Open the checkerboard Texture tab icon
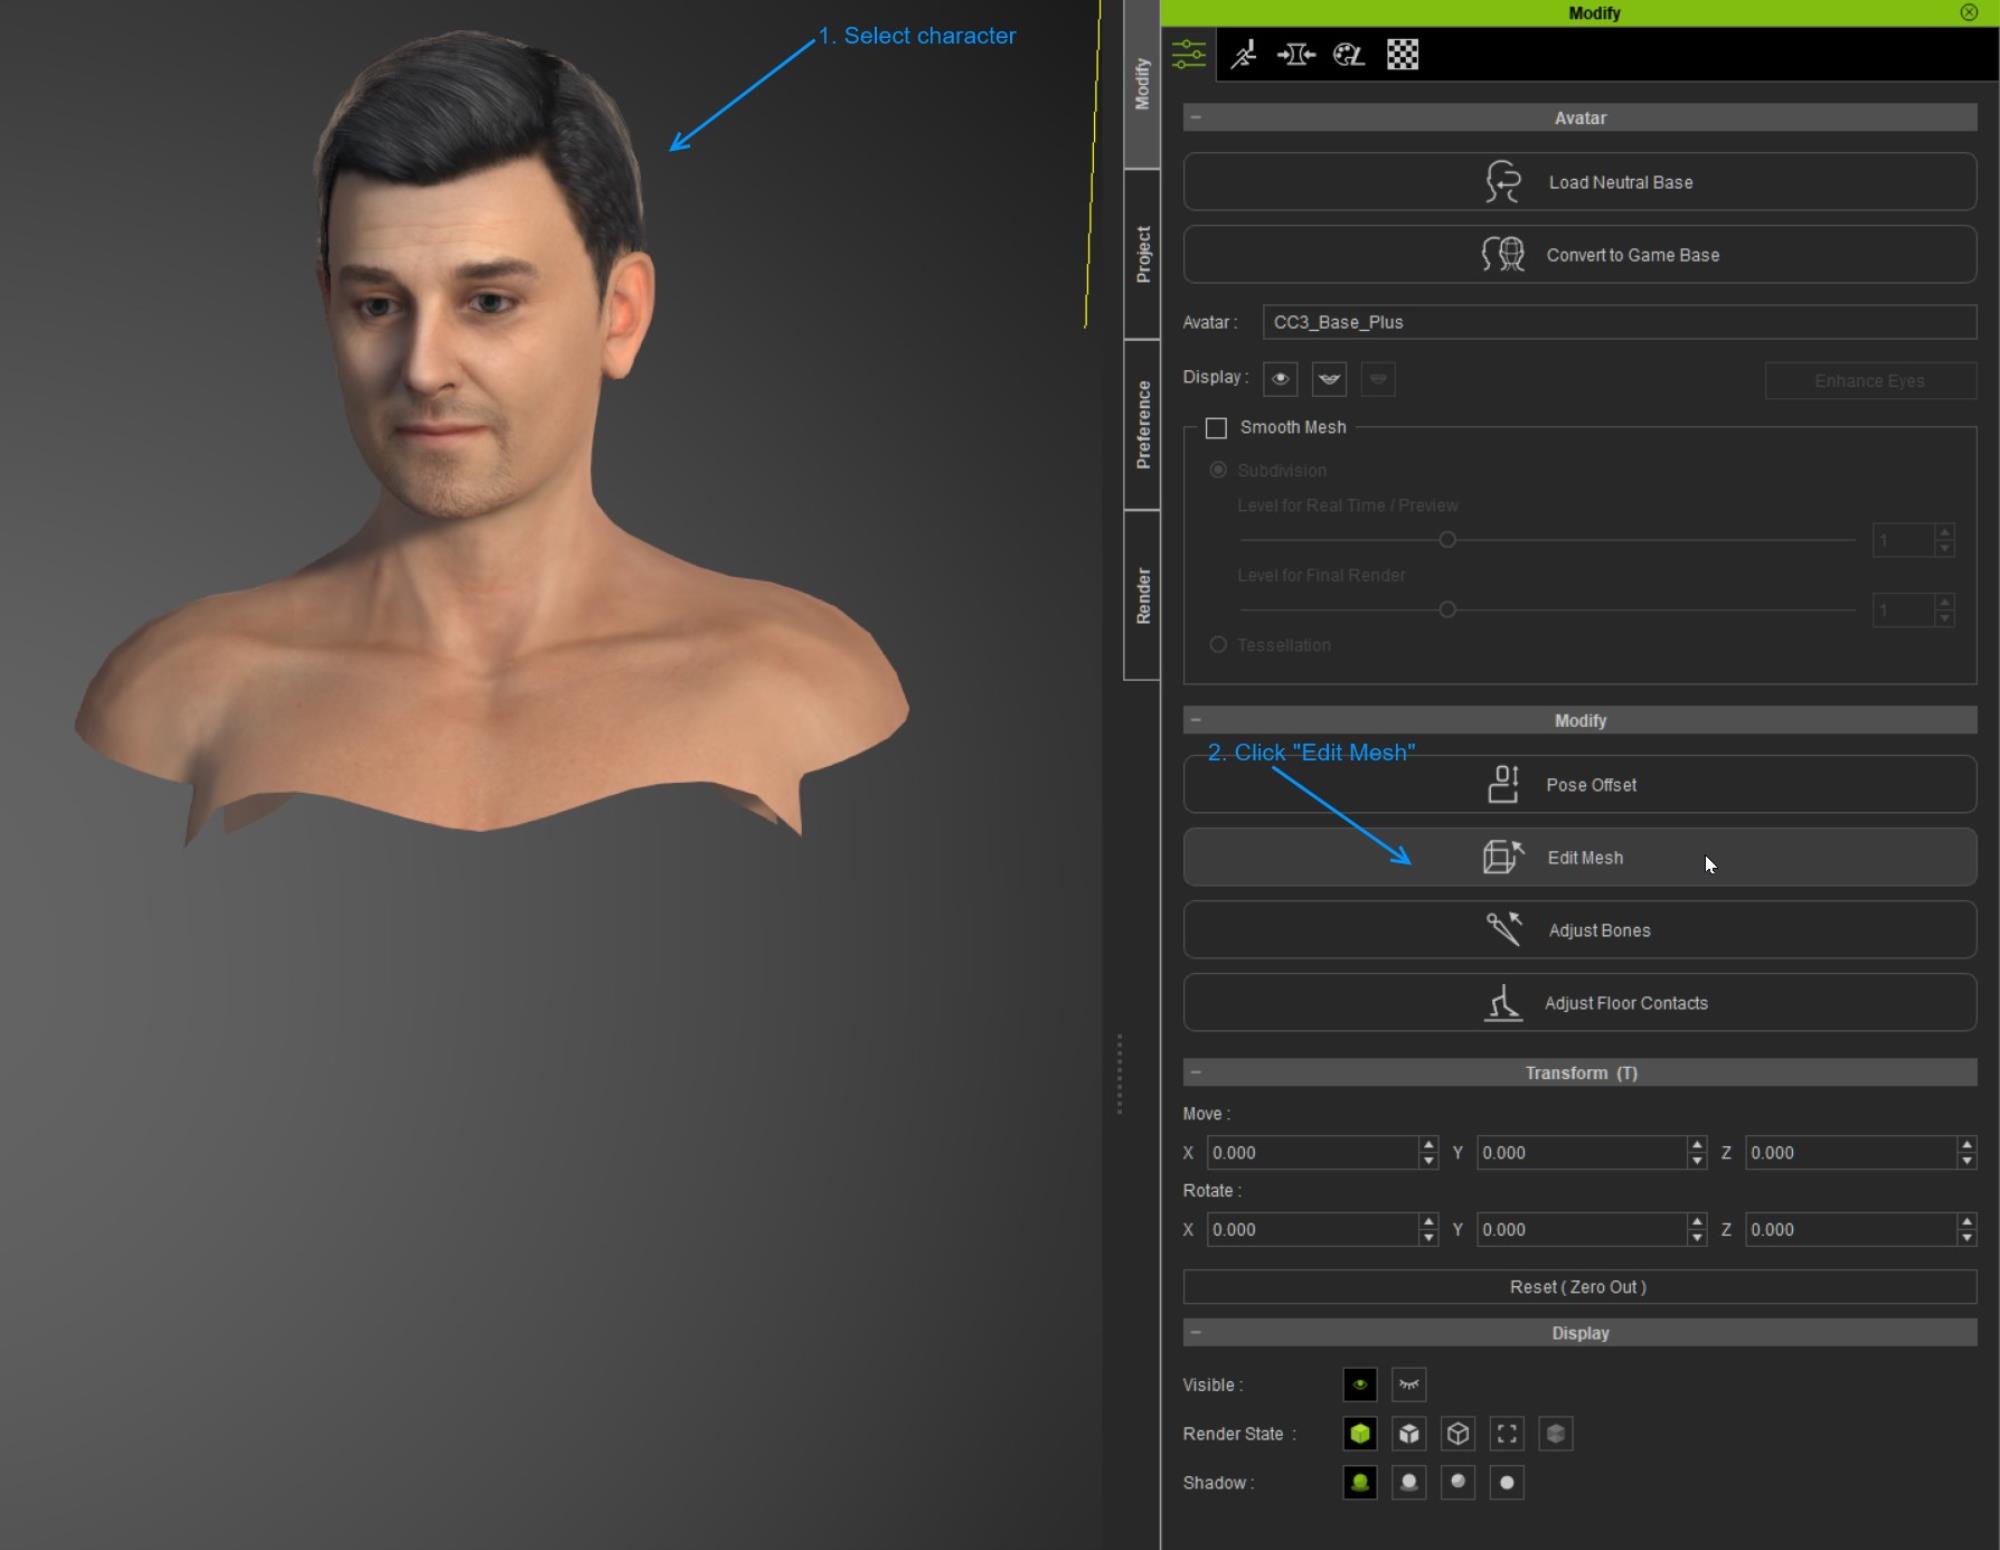This screenshot has width=2000, height=1550. tap(1402, 54)
